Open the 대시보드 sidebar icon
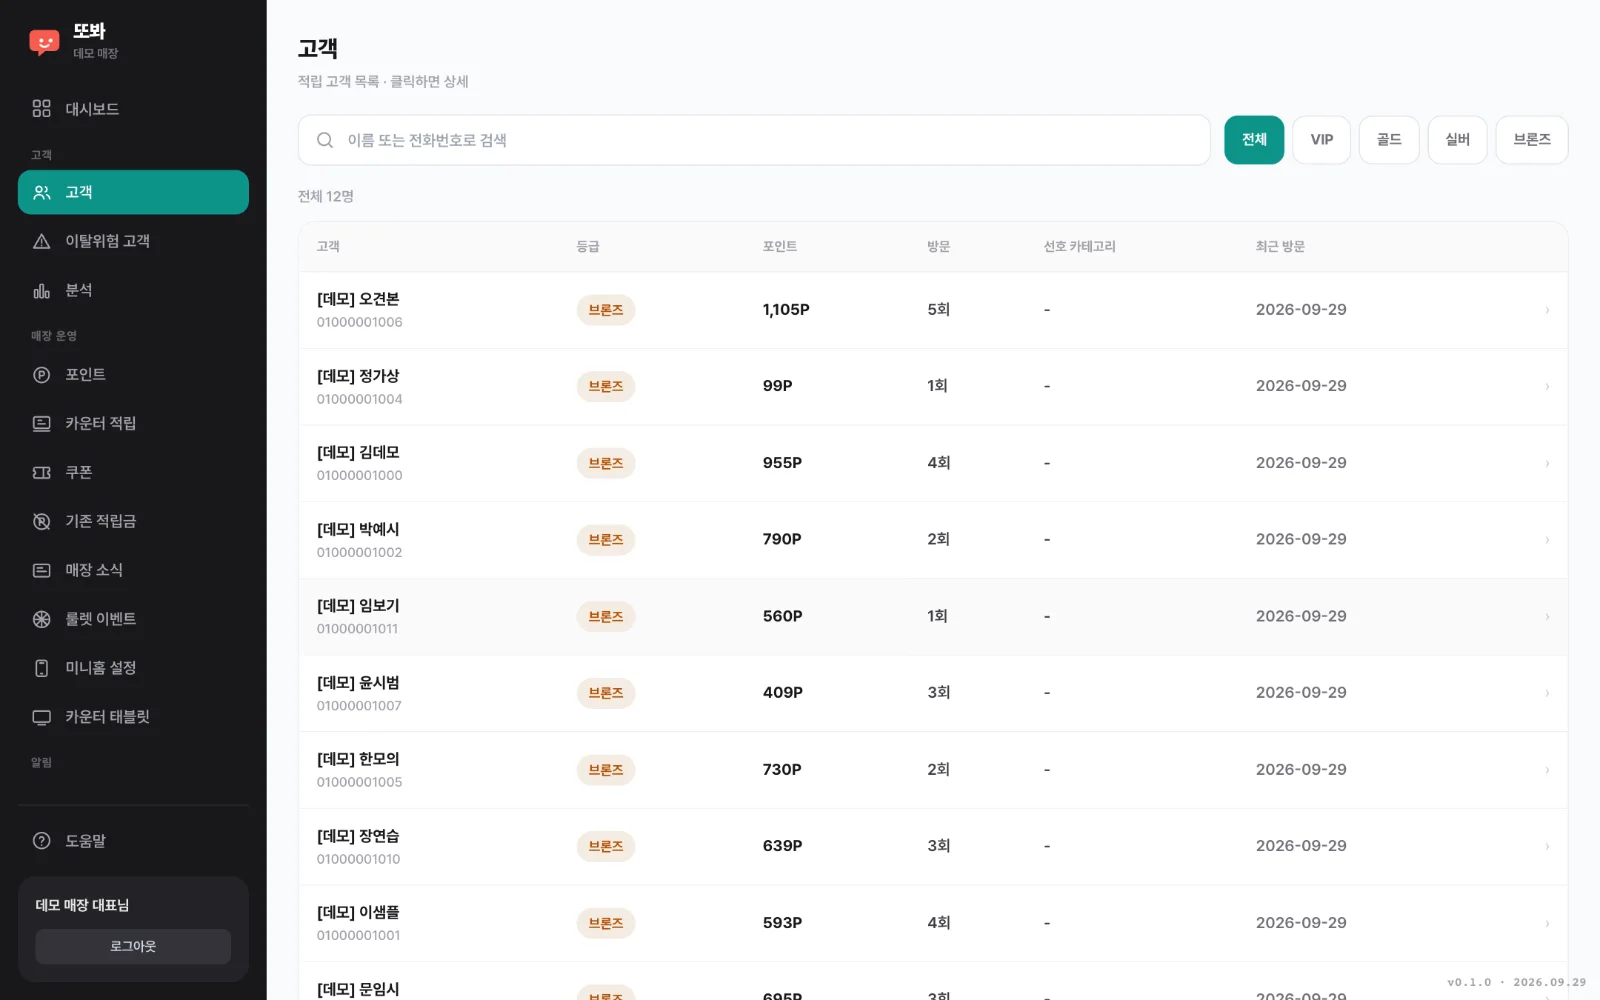 pyautogui.click(x=41, y=108)
